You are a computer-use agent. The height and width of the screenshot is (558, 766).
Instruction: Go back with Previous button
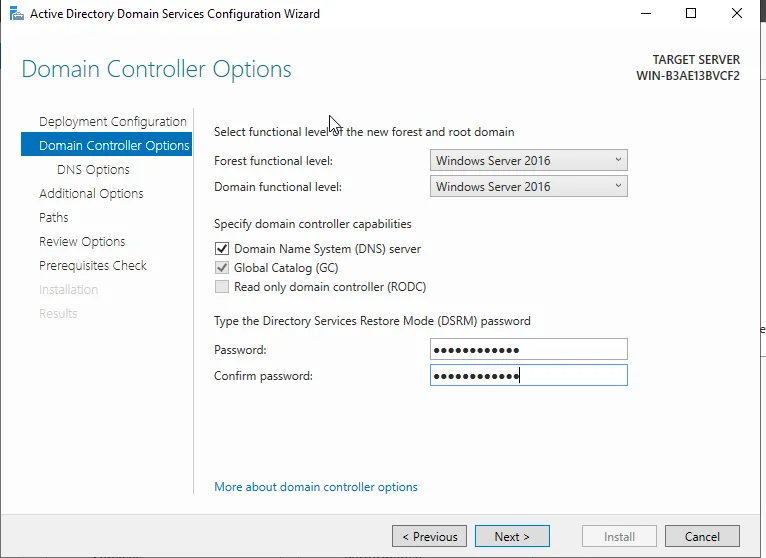coord(429,537)
